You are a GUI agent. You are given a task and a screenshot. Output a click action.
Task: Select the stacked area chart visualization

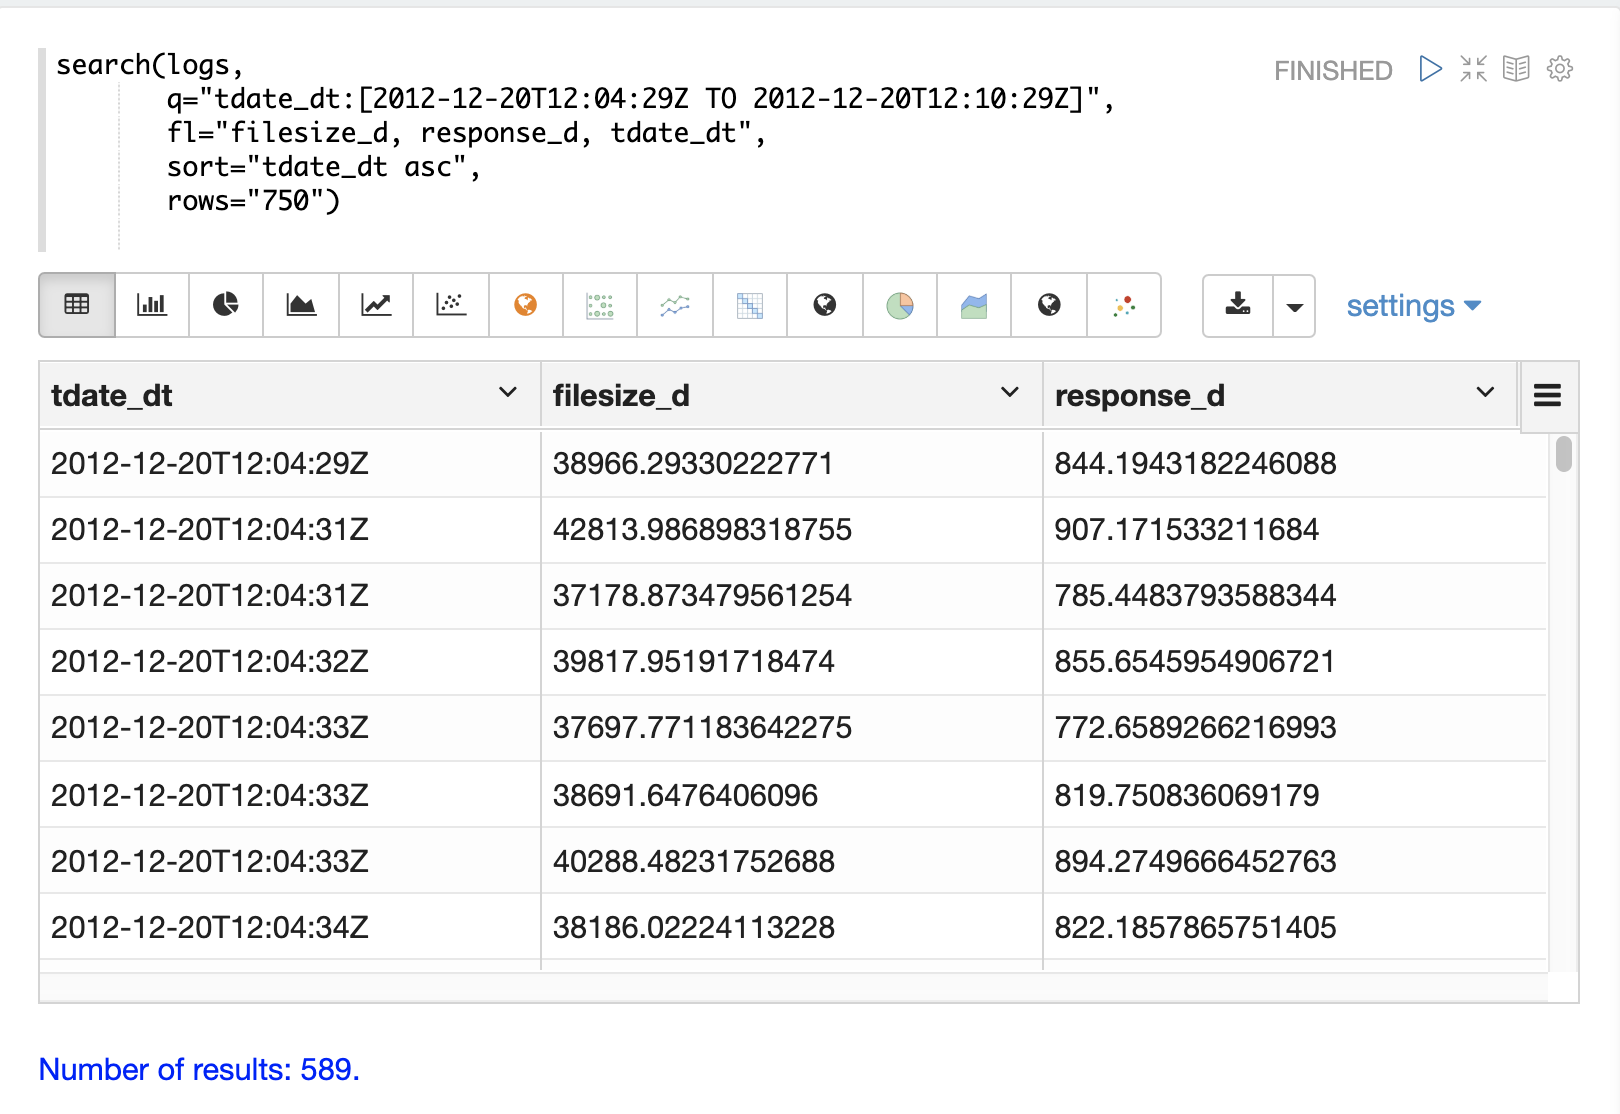click(x=973, y=305)
